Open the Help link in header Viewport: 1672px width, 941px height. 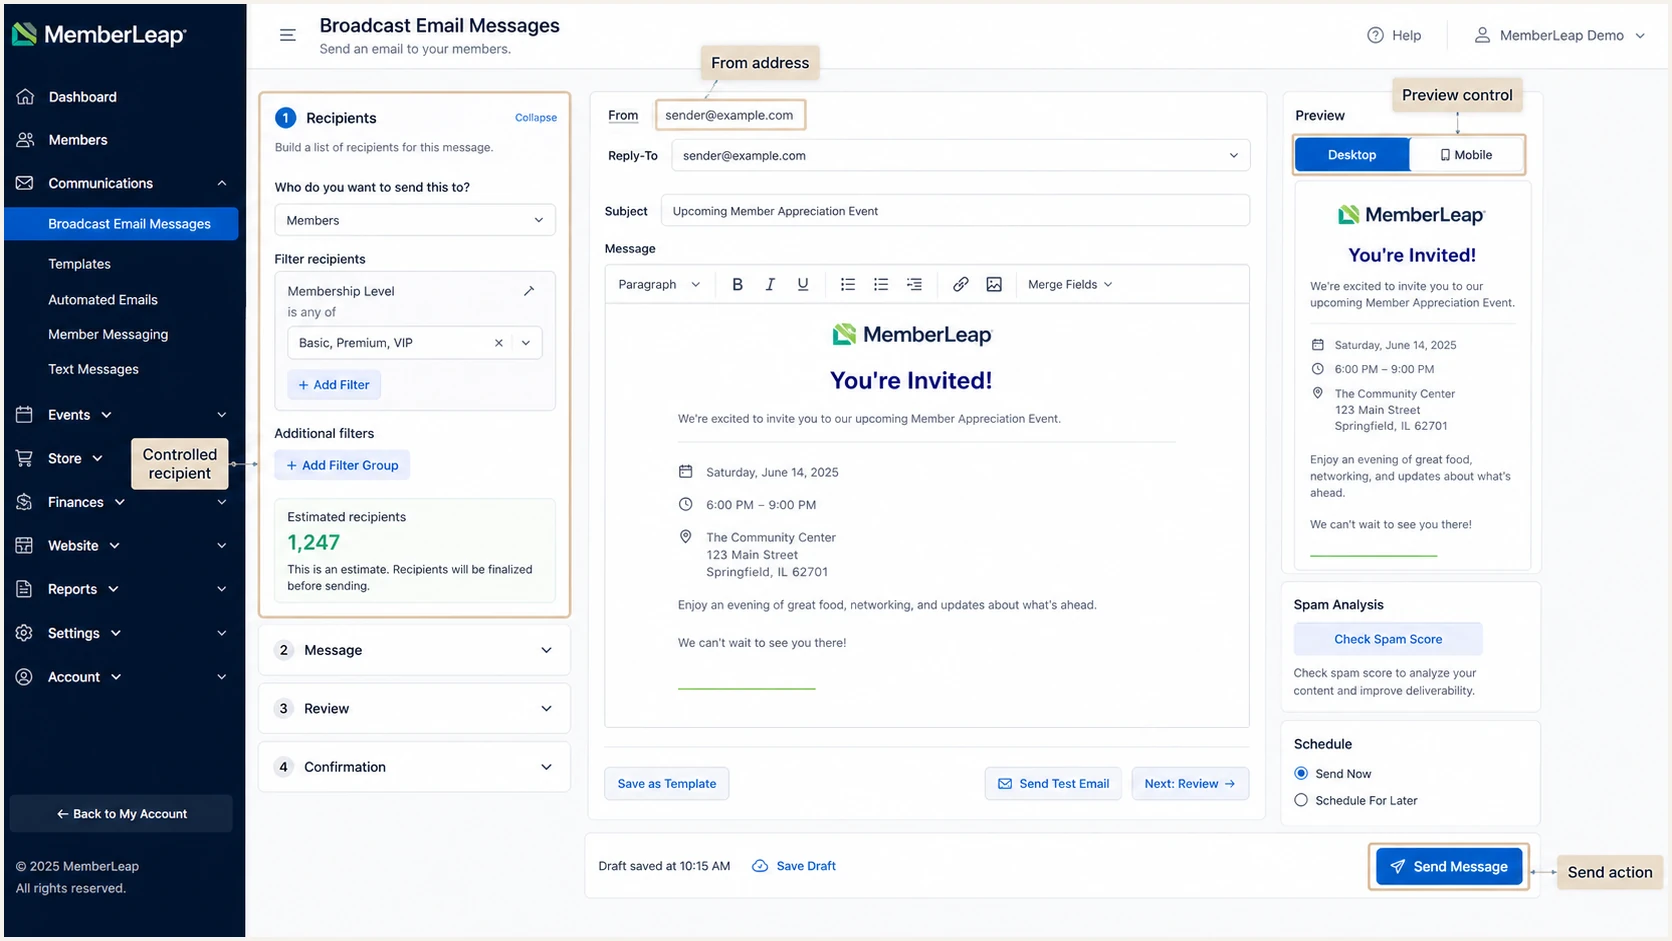pyautogui.click(x=1394, y=36)
